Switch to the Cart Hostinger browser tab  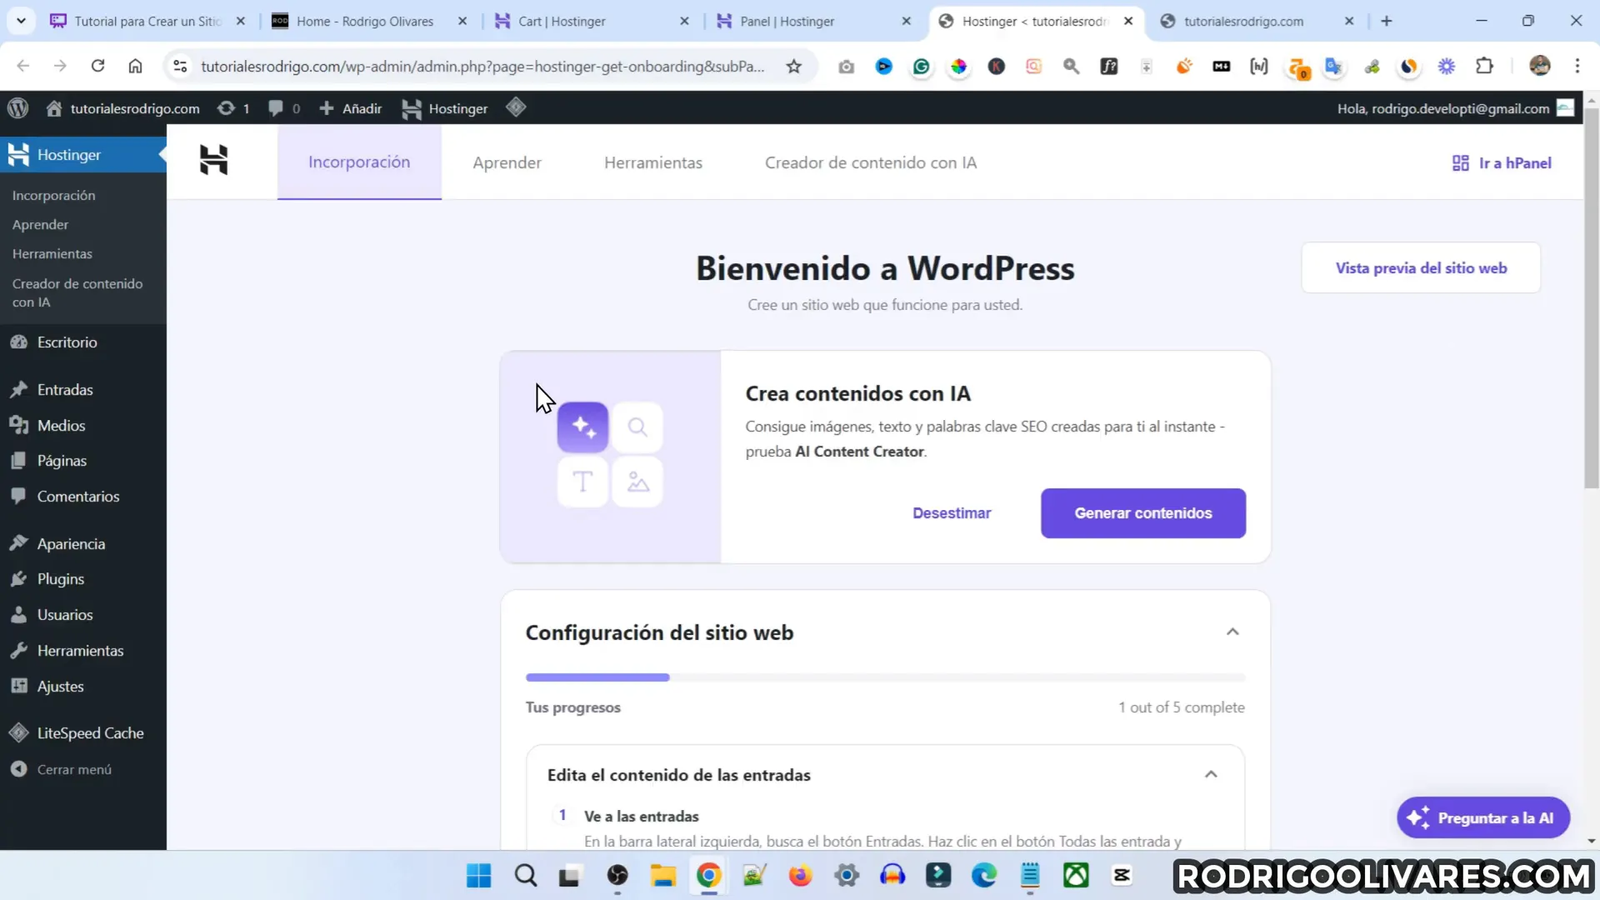[x=560, y=20]
